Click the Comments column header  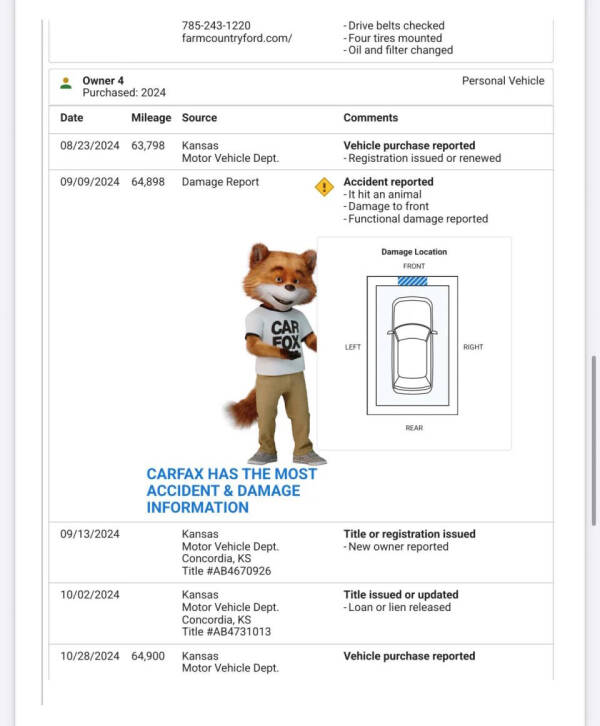pyautogui.click(x=370, y=118)
